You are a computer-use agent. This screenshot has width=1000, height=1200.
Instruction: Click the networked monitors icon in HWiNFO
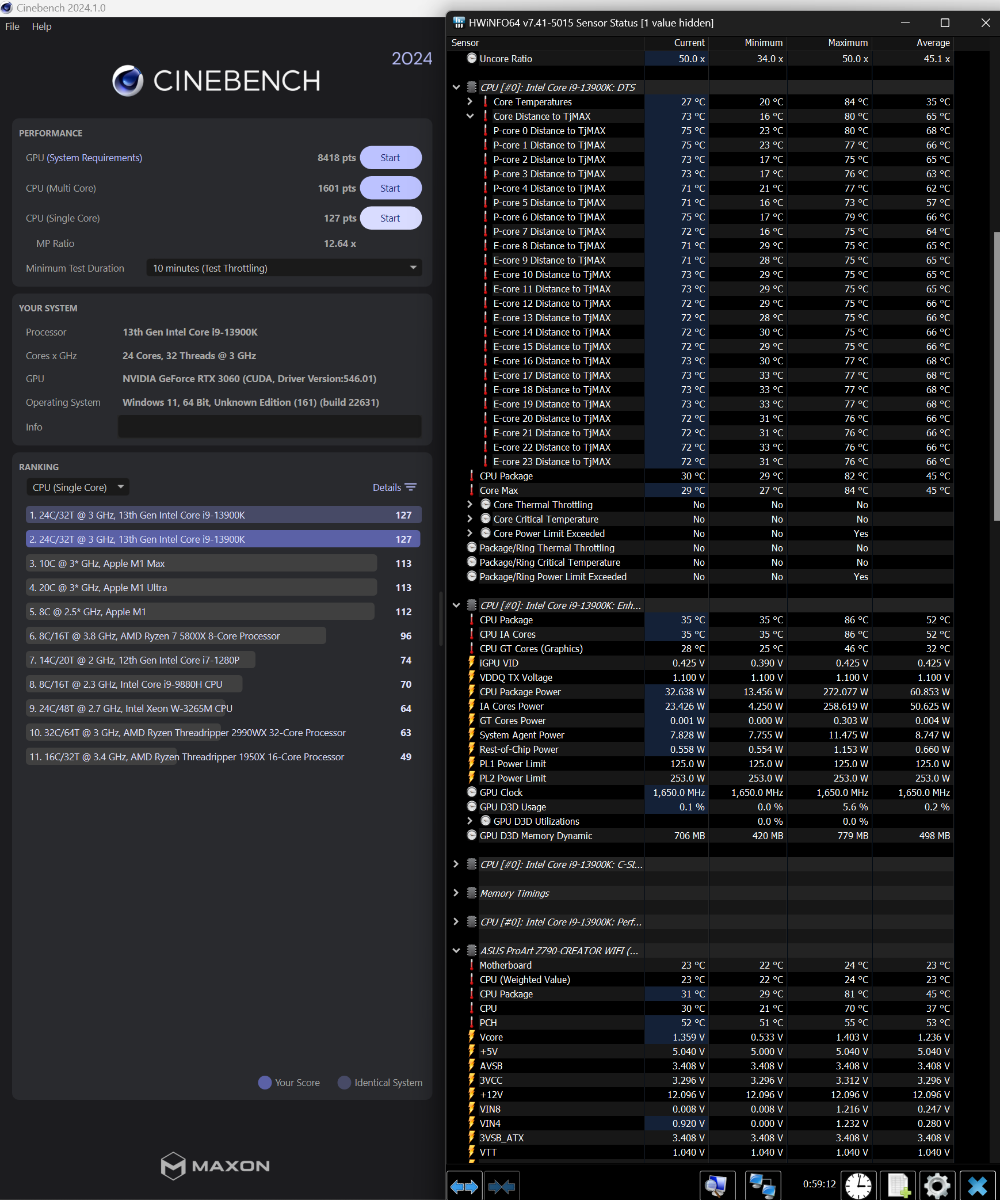coord(763,1186)
